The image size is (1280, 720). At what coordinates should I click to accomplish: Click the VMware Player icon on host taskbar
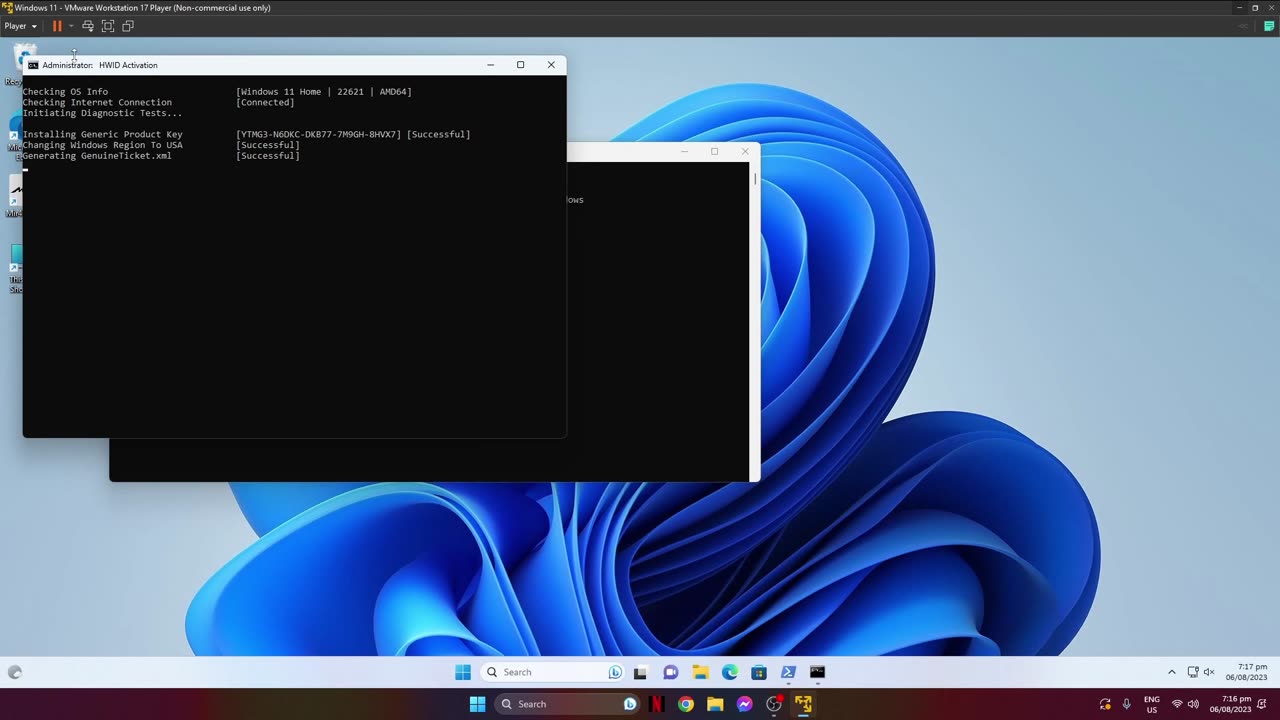pyautogui.click(x=803, y=704)
